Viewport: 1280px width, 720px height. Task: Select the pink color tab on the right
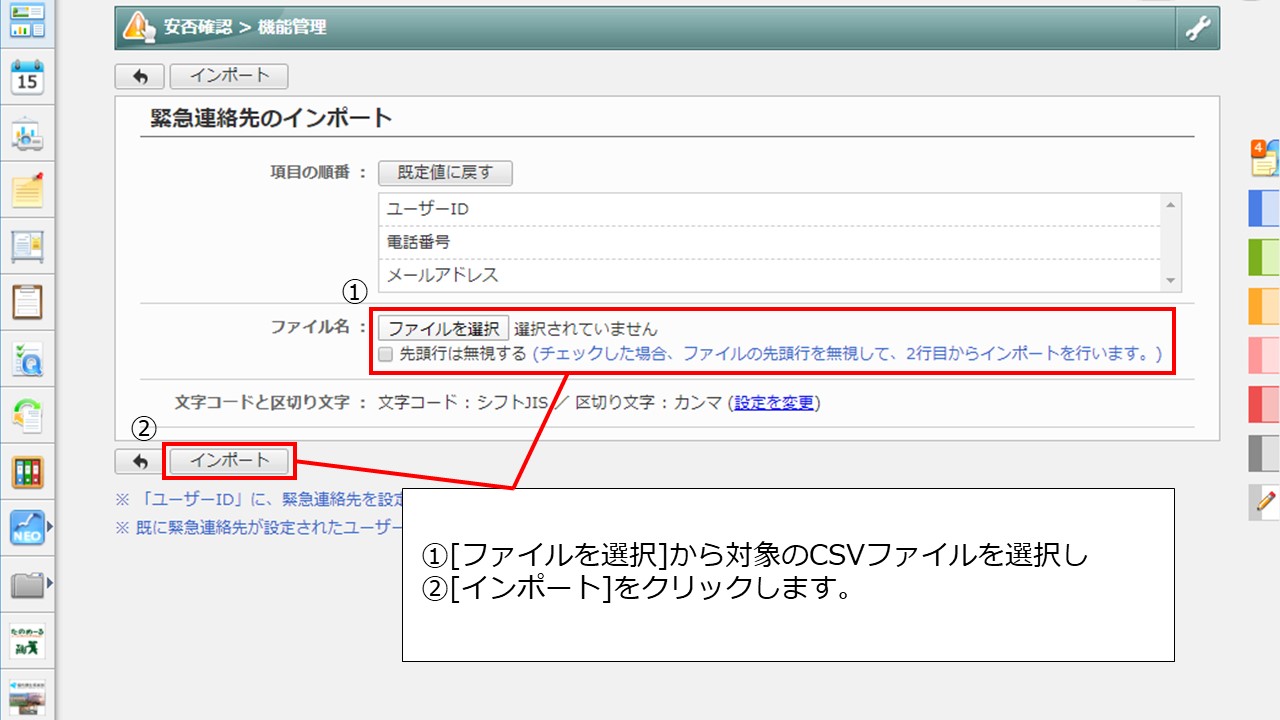tap(1264, 356)
